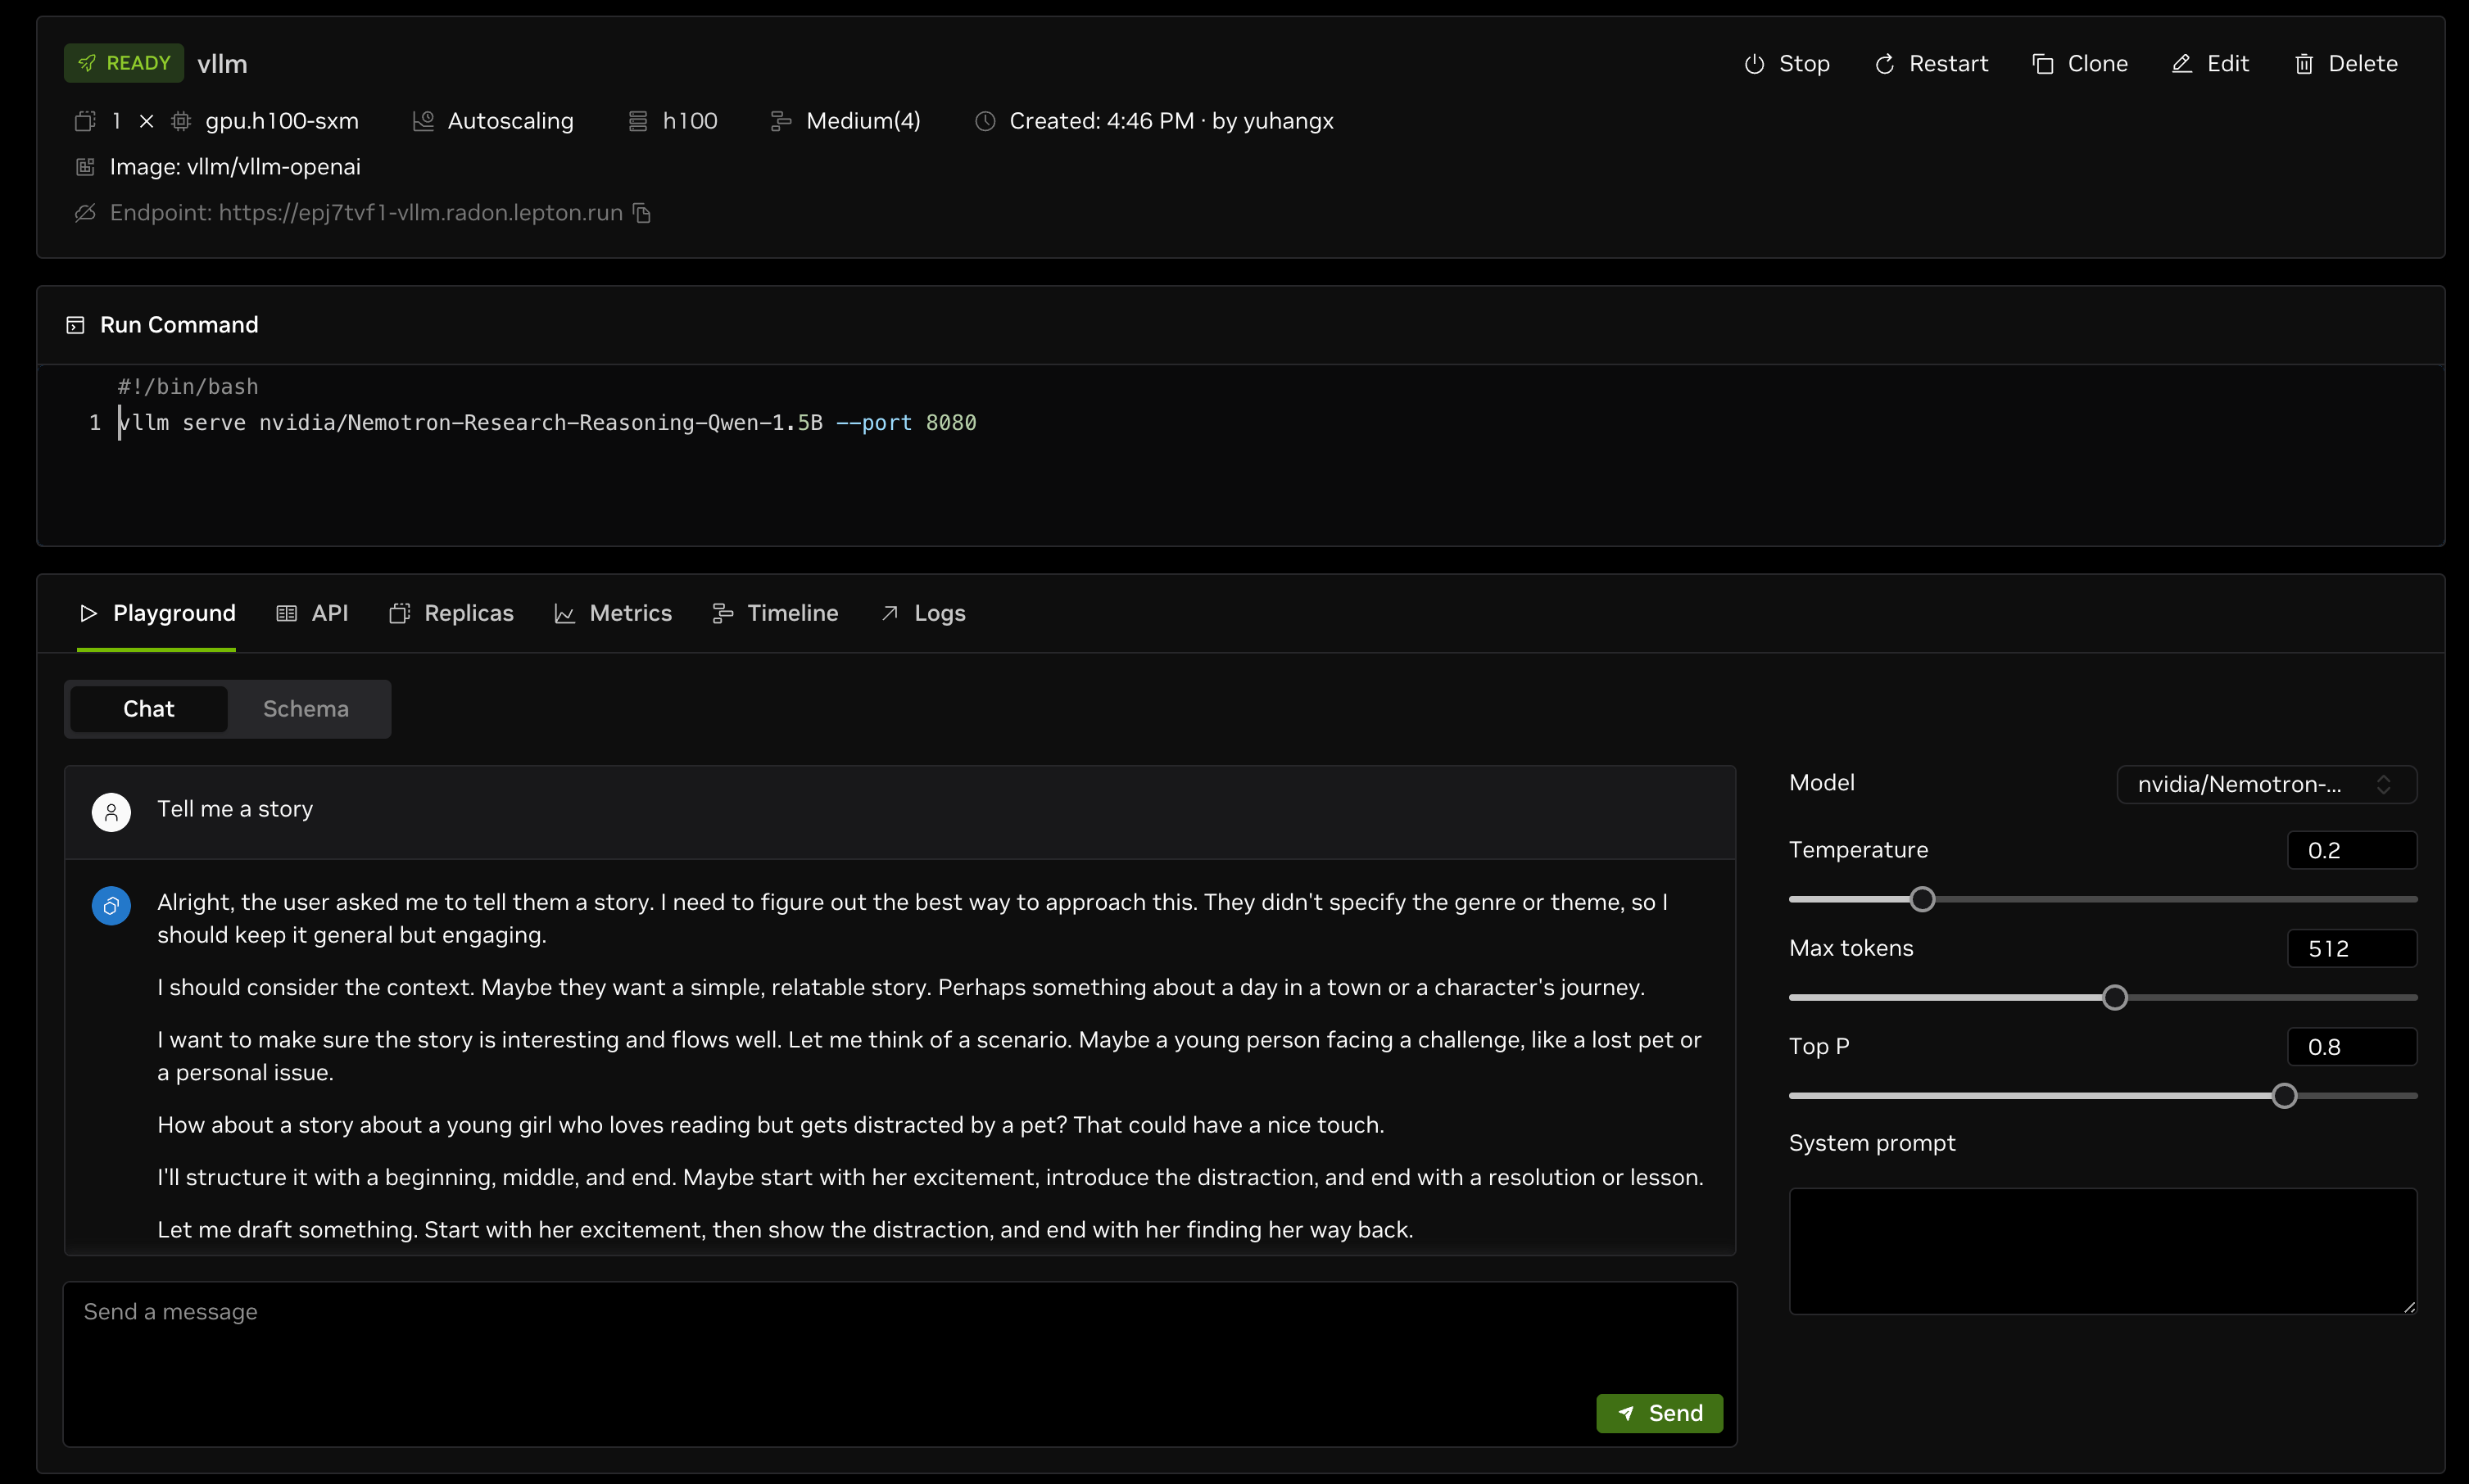This screenshot has width=2469, height=1484.
Task: Select the Chat toggle option
Action: coord(148,709)
